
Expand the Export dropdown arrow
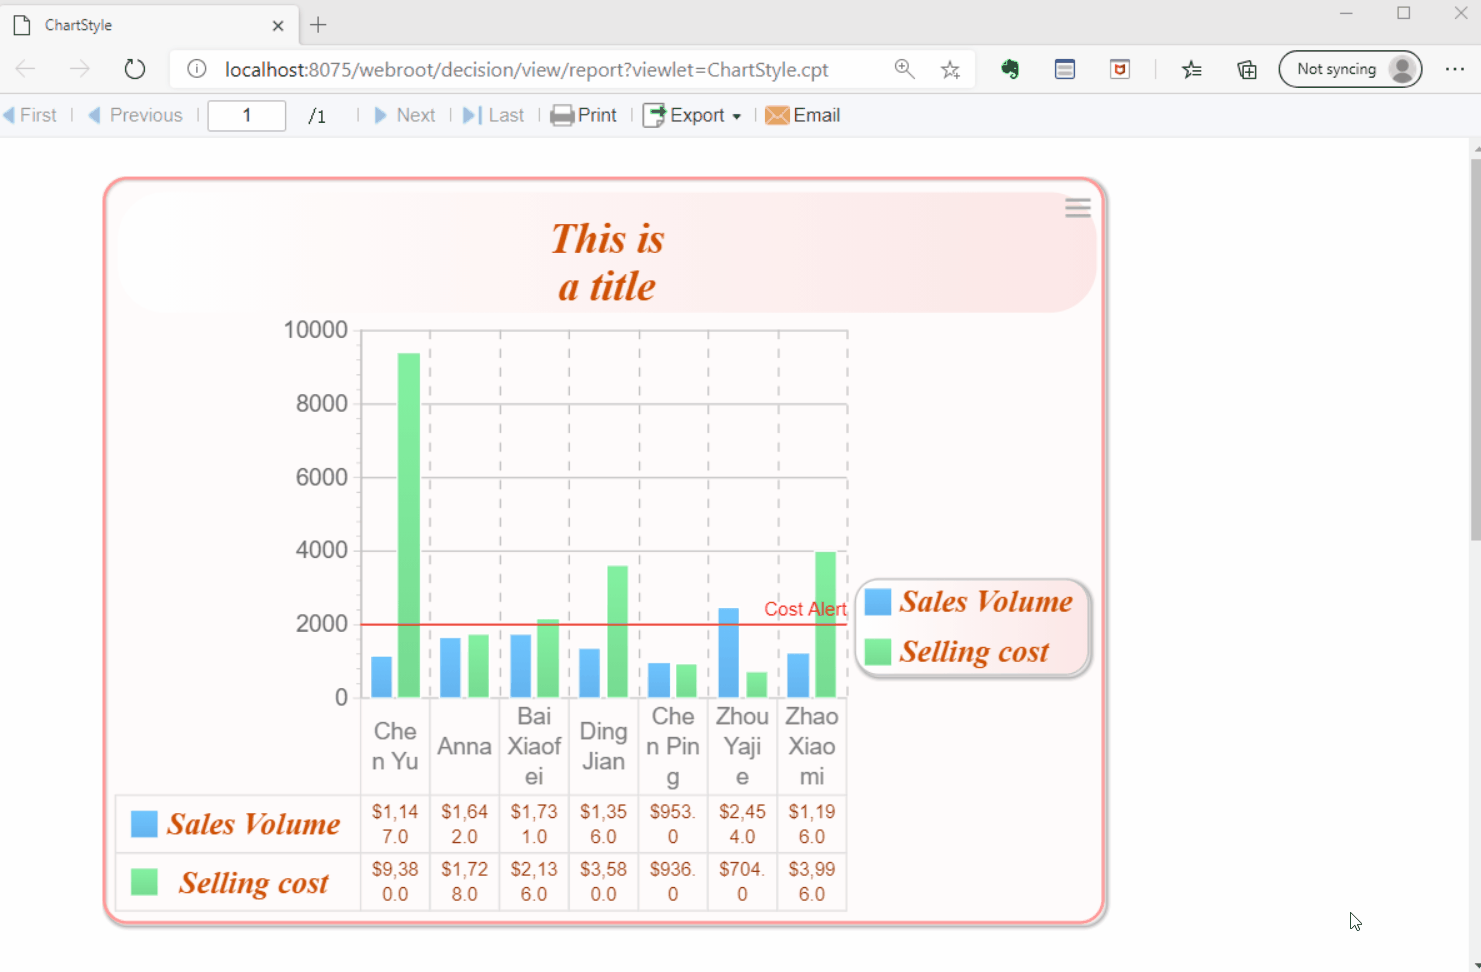[x=737, y=116]
